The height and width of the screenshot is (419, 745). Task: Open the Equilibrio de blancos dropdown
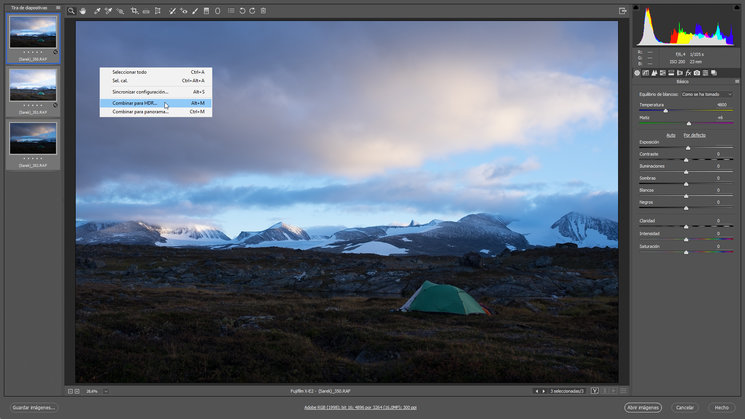706,94
